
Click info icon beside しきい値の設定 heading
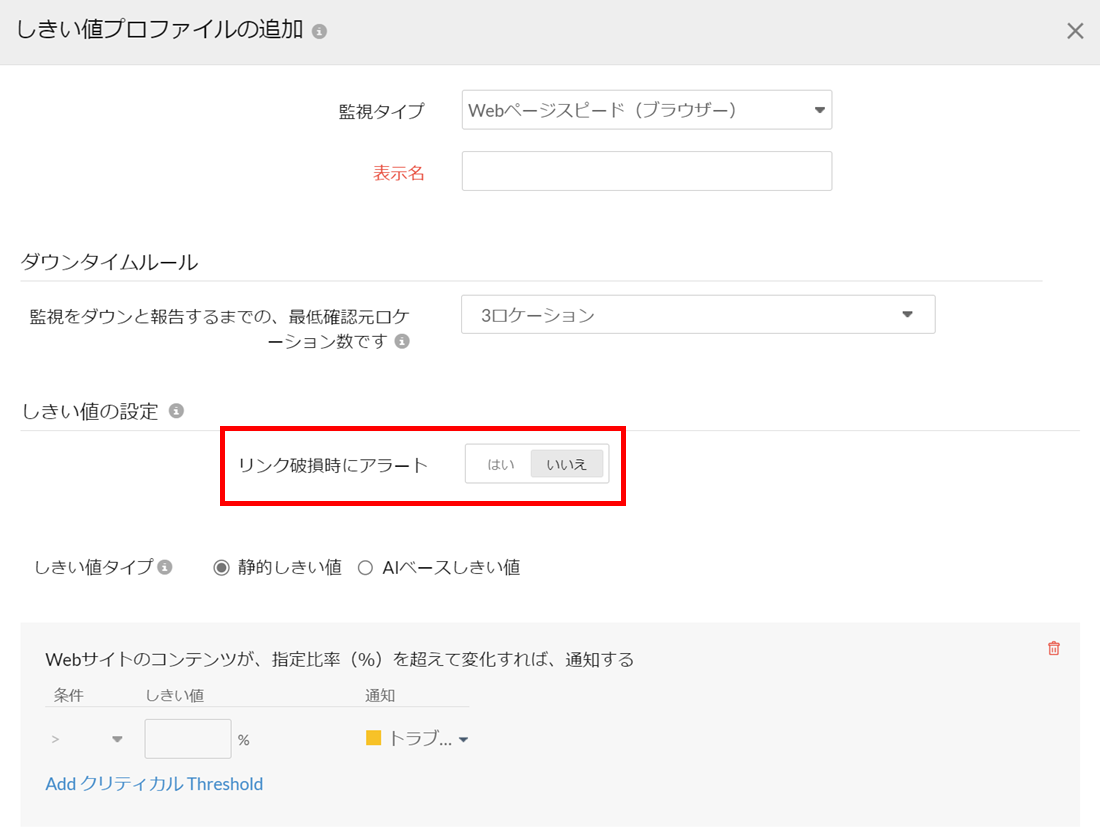pyautogui.click(x=177, y=411)
